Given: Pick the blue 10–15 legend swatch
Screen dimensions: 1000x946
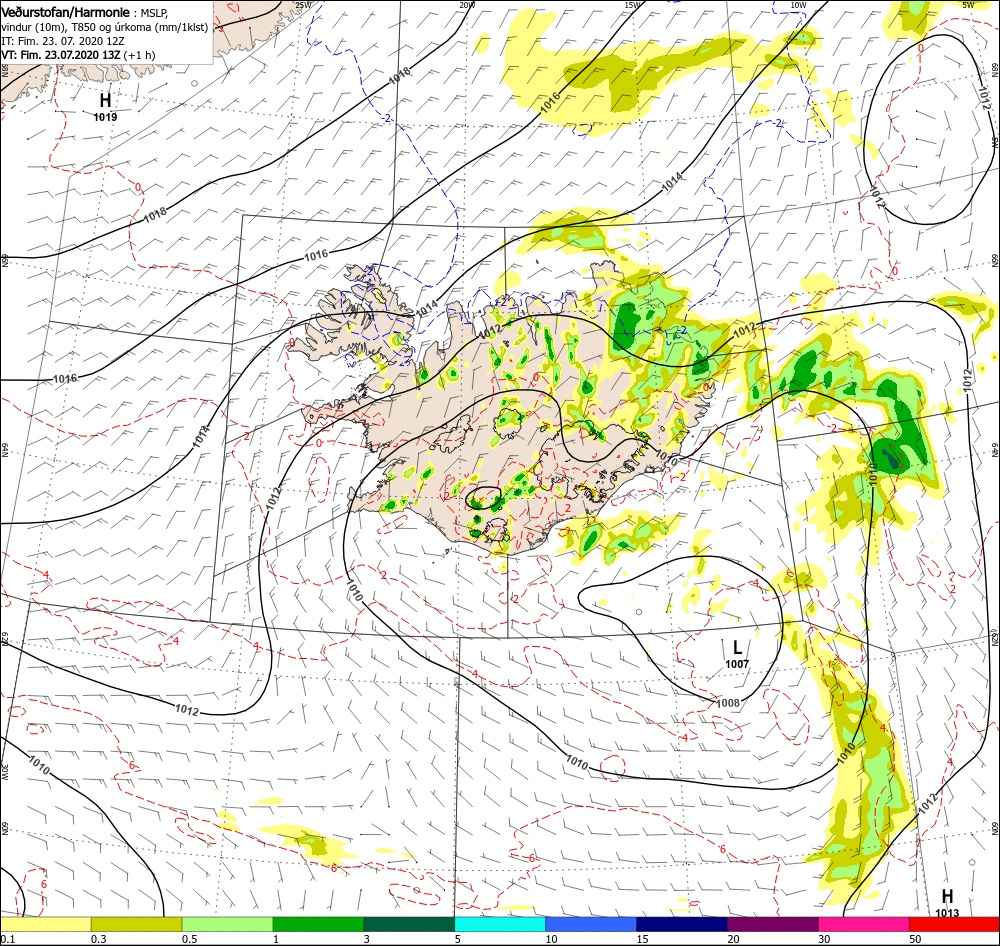Looking at the screenshot, I should point(591,925).
